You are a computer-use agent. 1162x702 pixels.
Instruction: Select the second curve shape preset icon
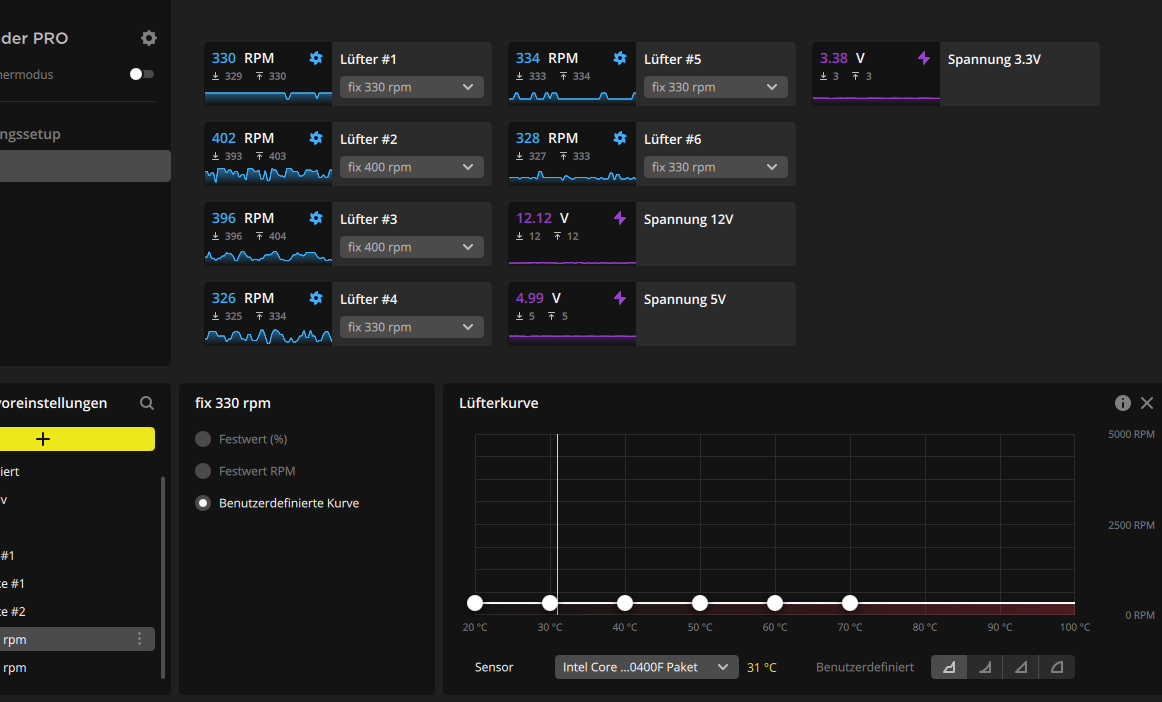(x=985, y=667)
